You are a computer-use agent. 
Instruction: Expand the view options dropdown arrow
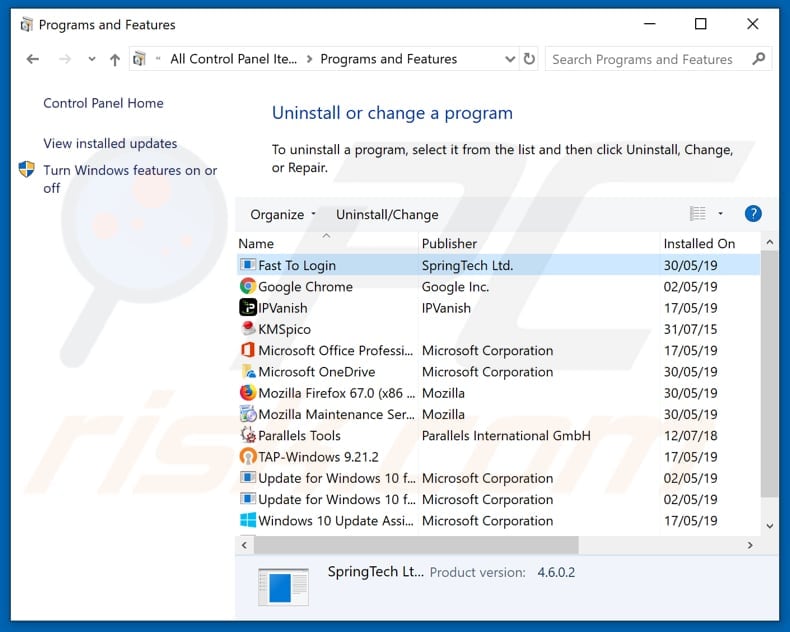click(x=721, y=214)
